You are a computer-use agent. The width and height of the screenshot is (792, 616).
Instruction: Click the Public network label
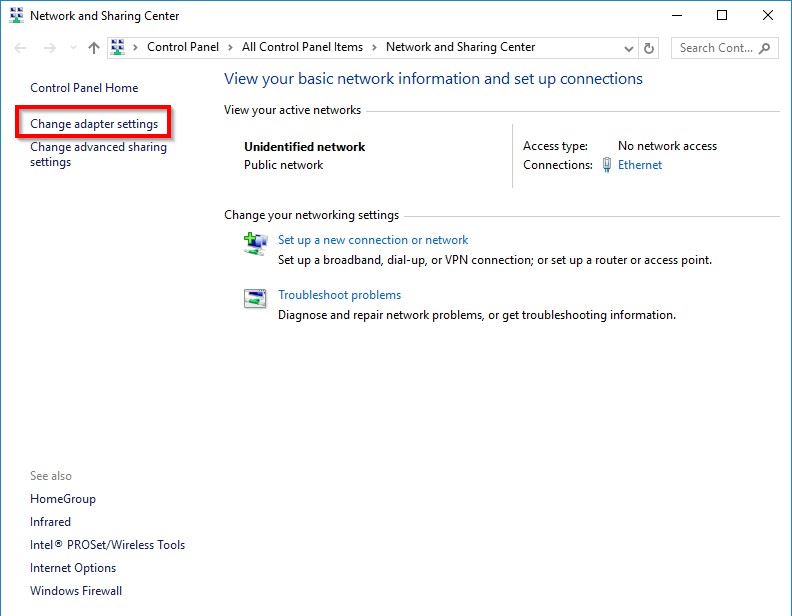tap(283, 165)
